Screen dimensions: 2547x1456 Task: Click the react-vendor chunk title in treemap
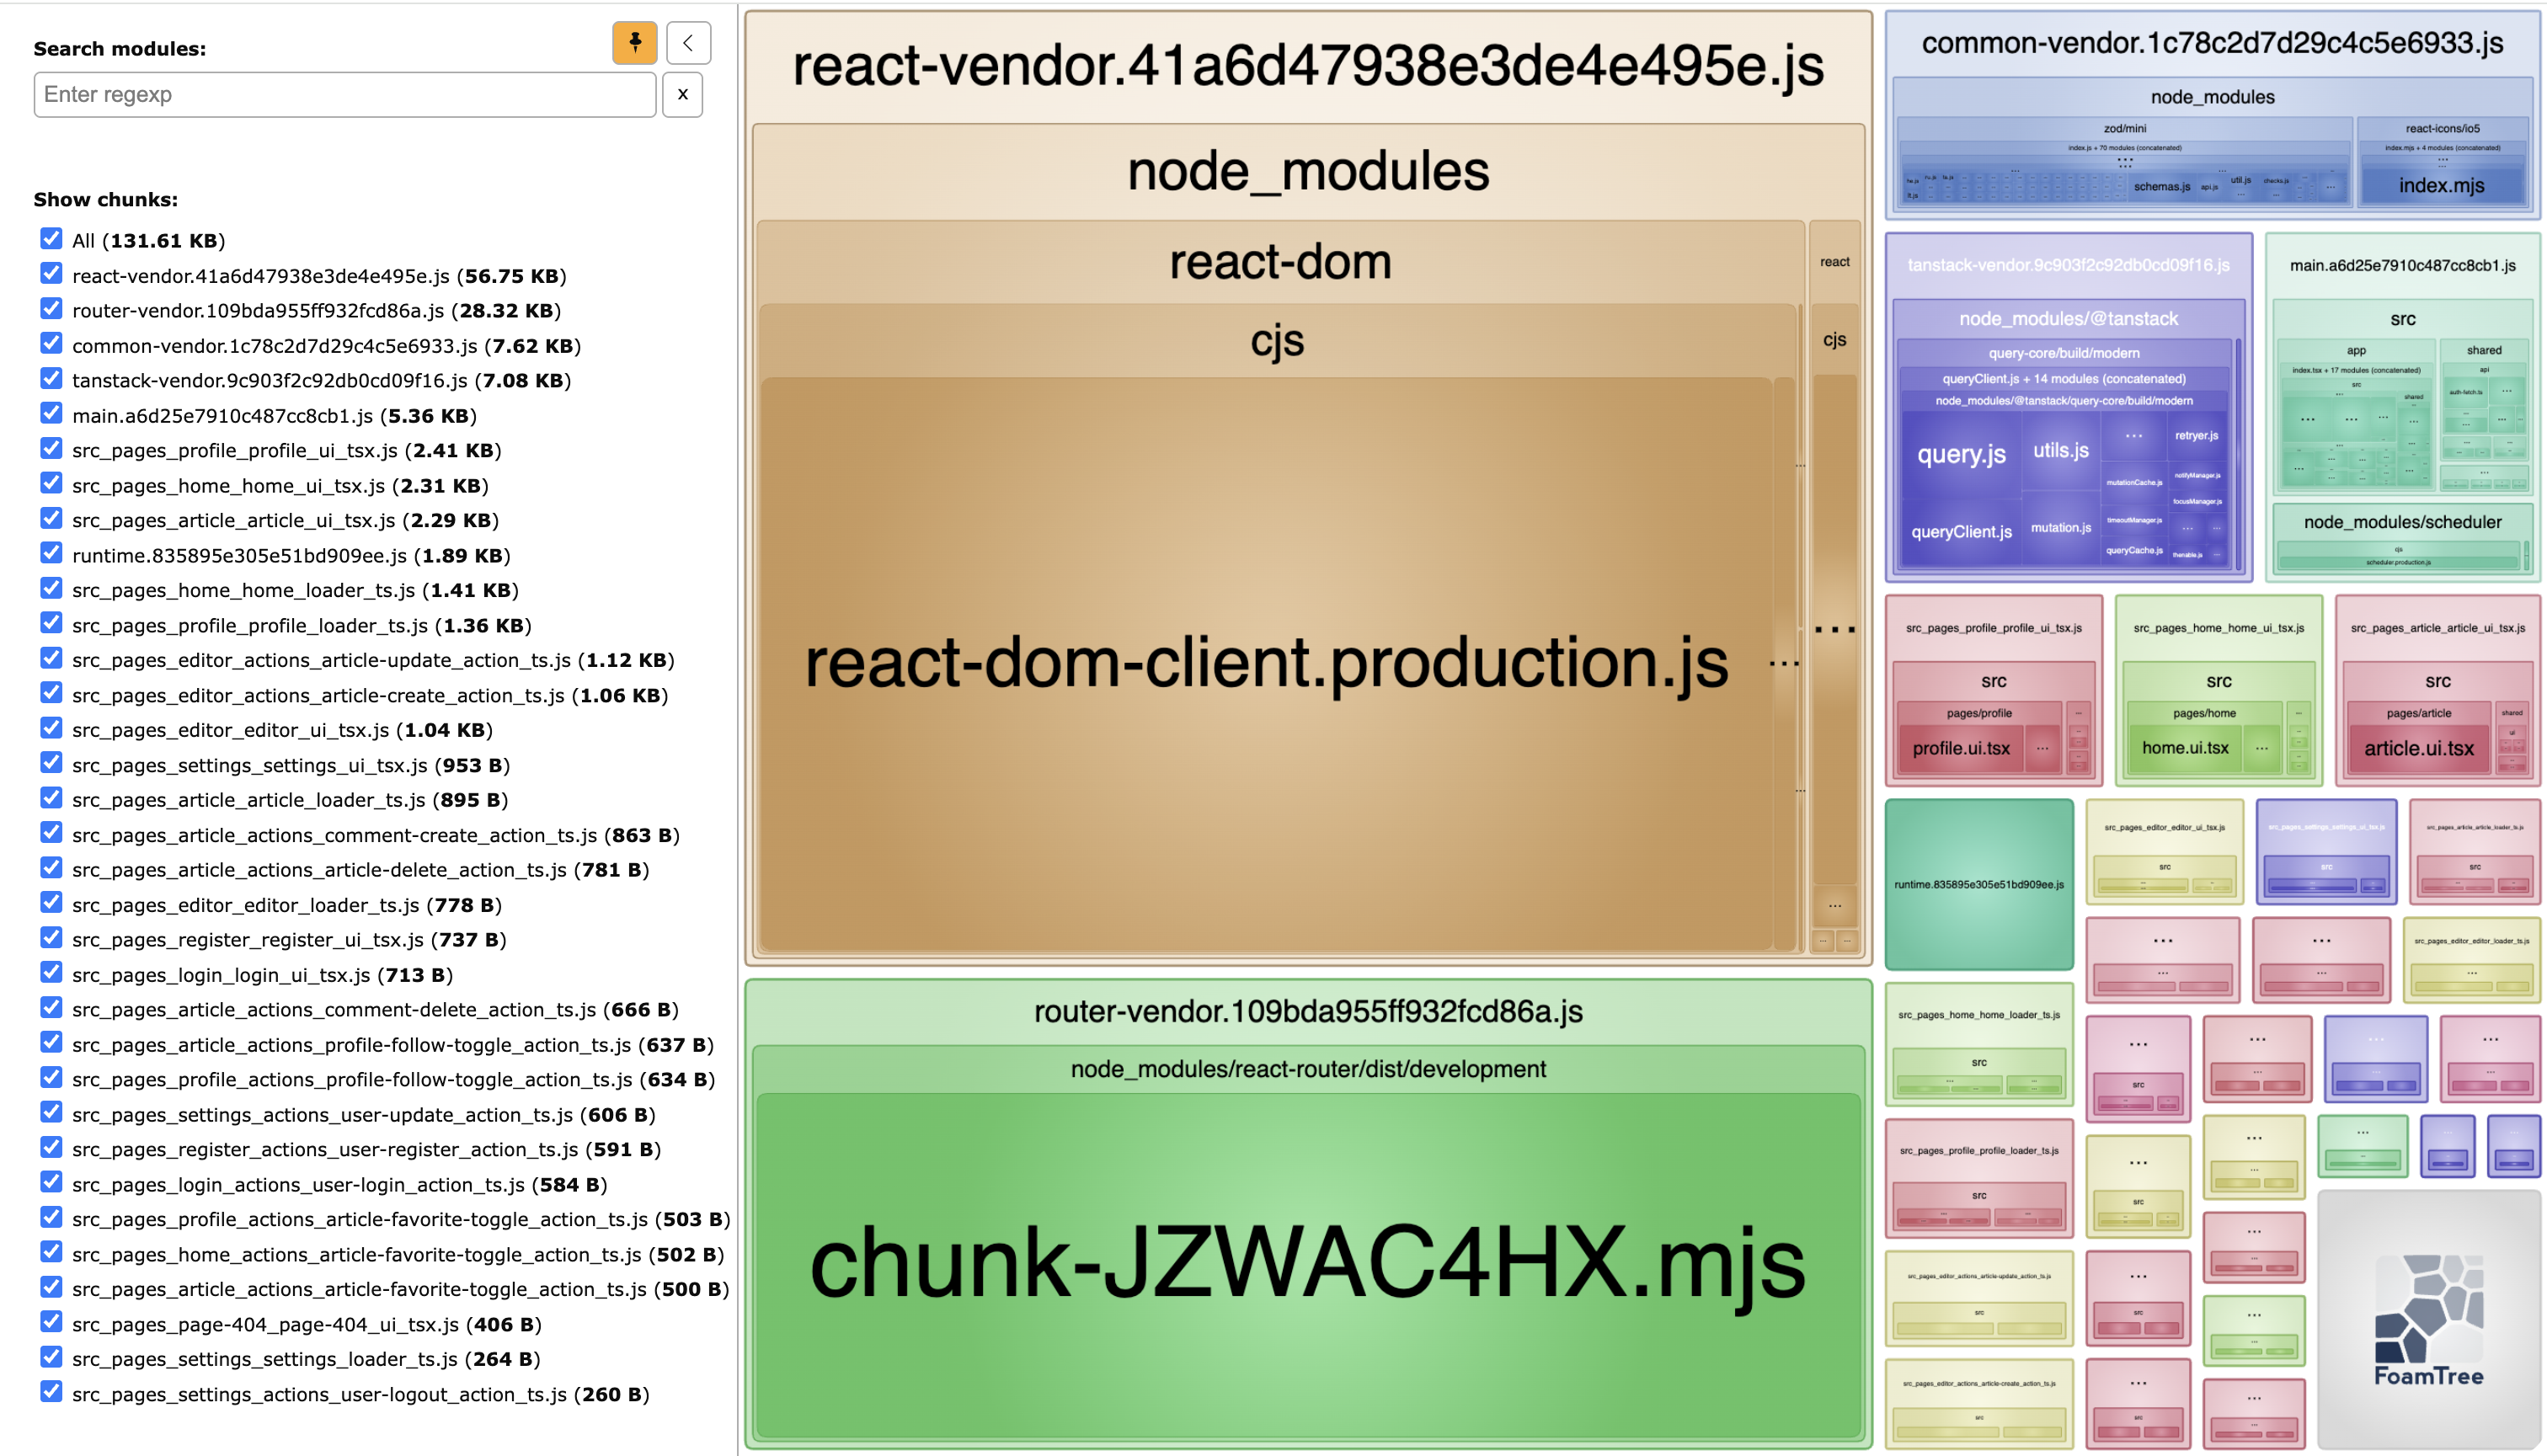[1308, 66]
